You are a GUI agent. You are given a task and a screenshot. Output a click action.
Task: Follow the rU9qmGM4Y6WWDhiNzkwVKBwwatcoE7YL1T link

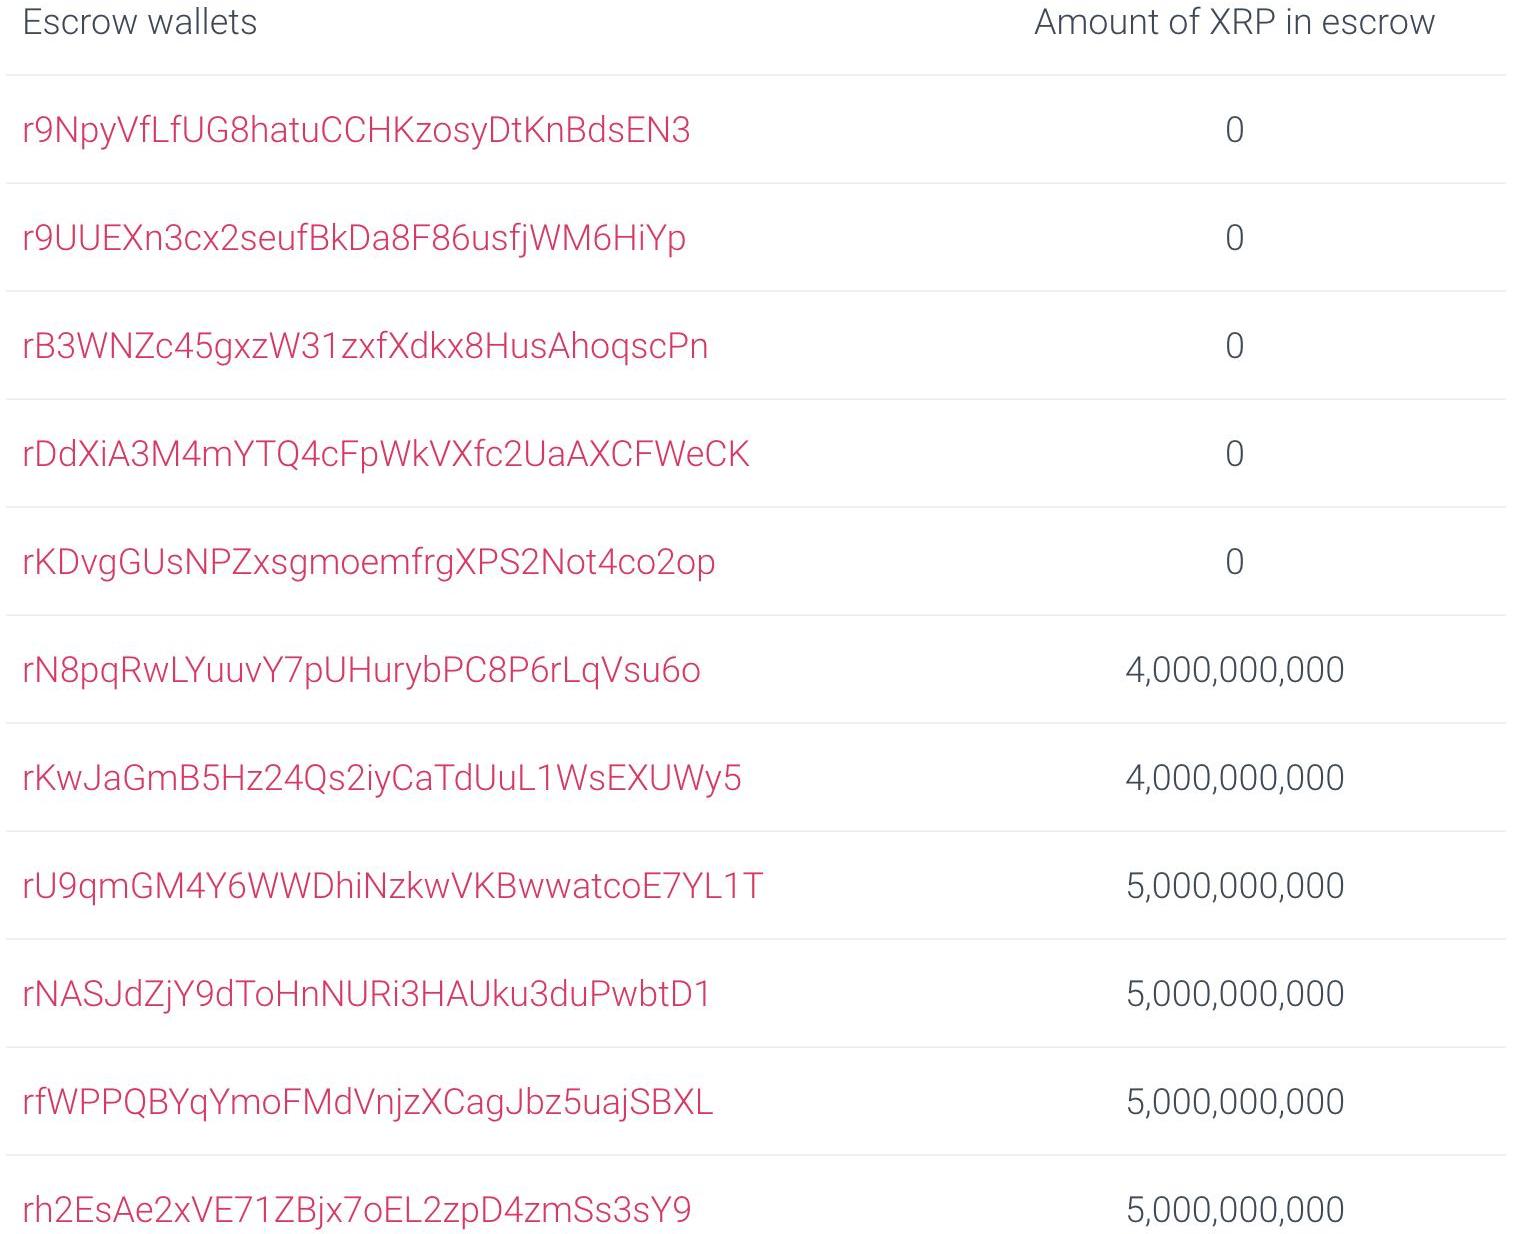[x=392, y=886]
